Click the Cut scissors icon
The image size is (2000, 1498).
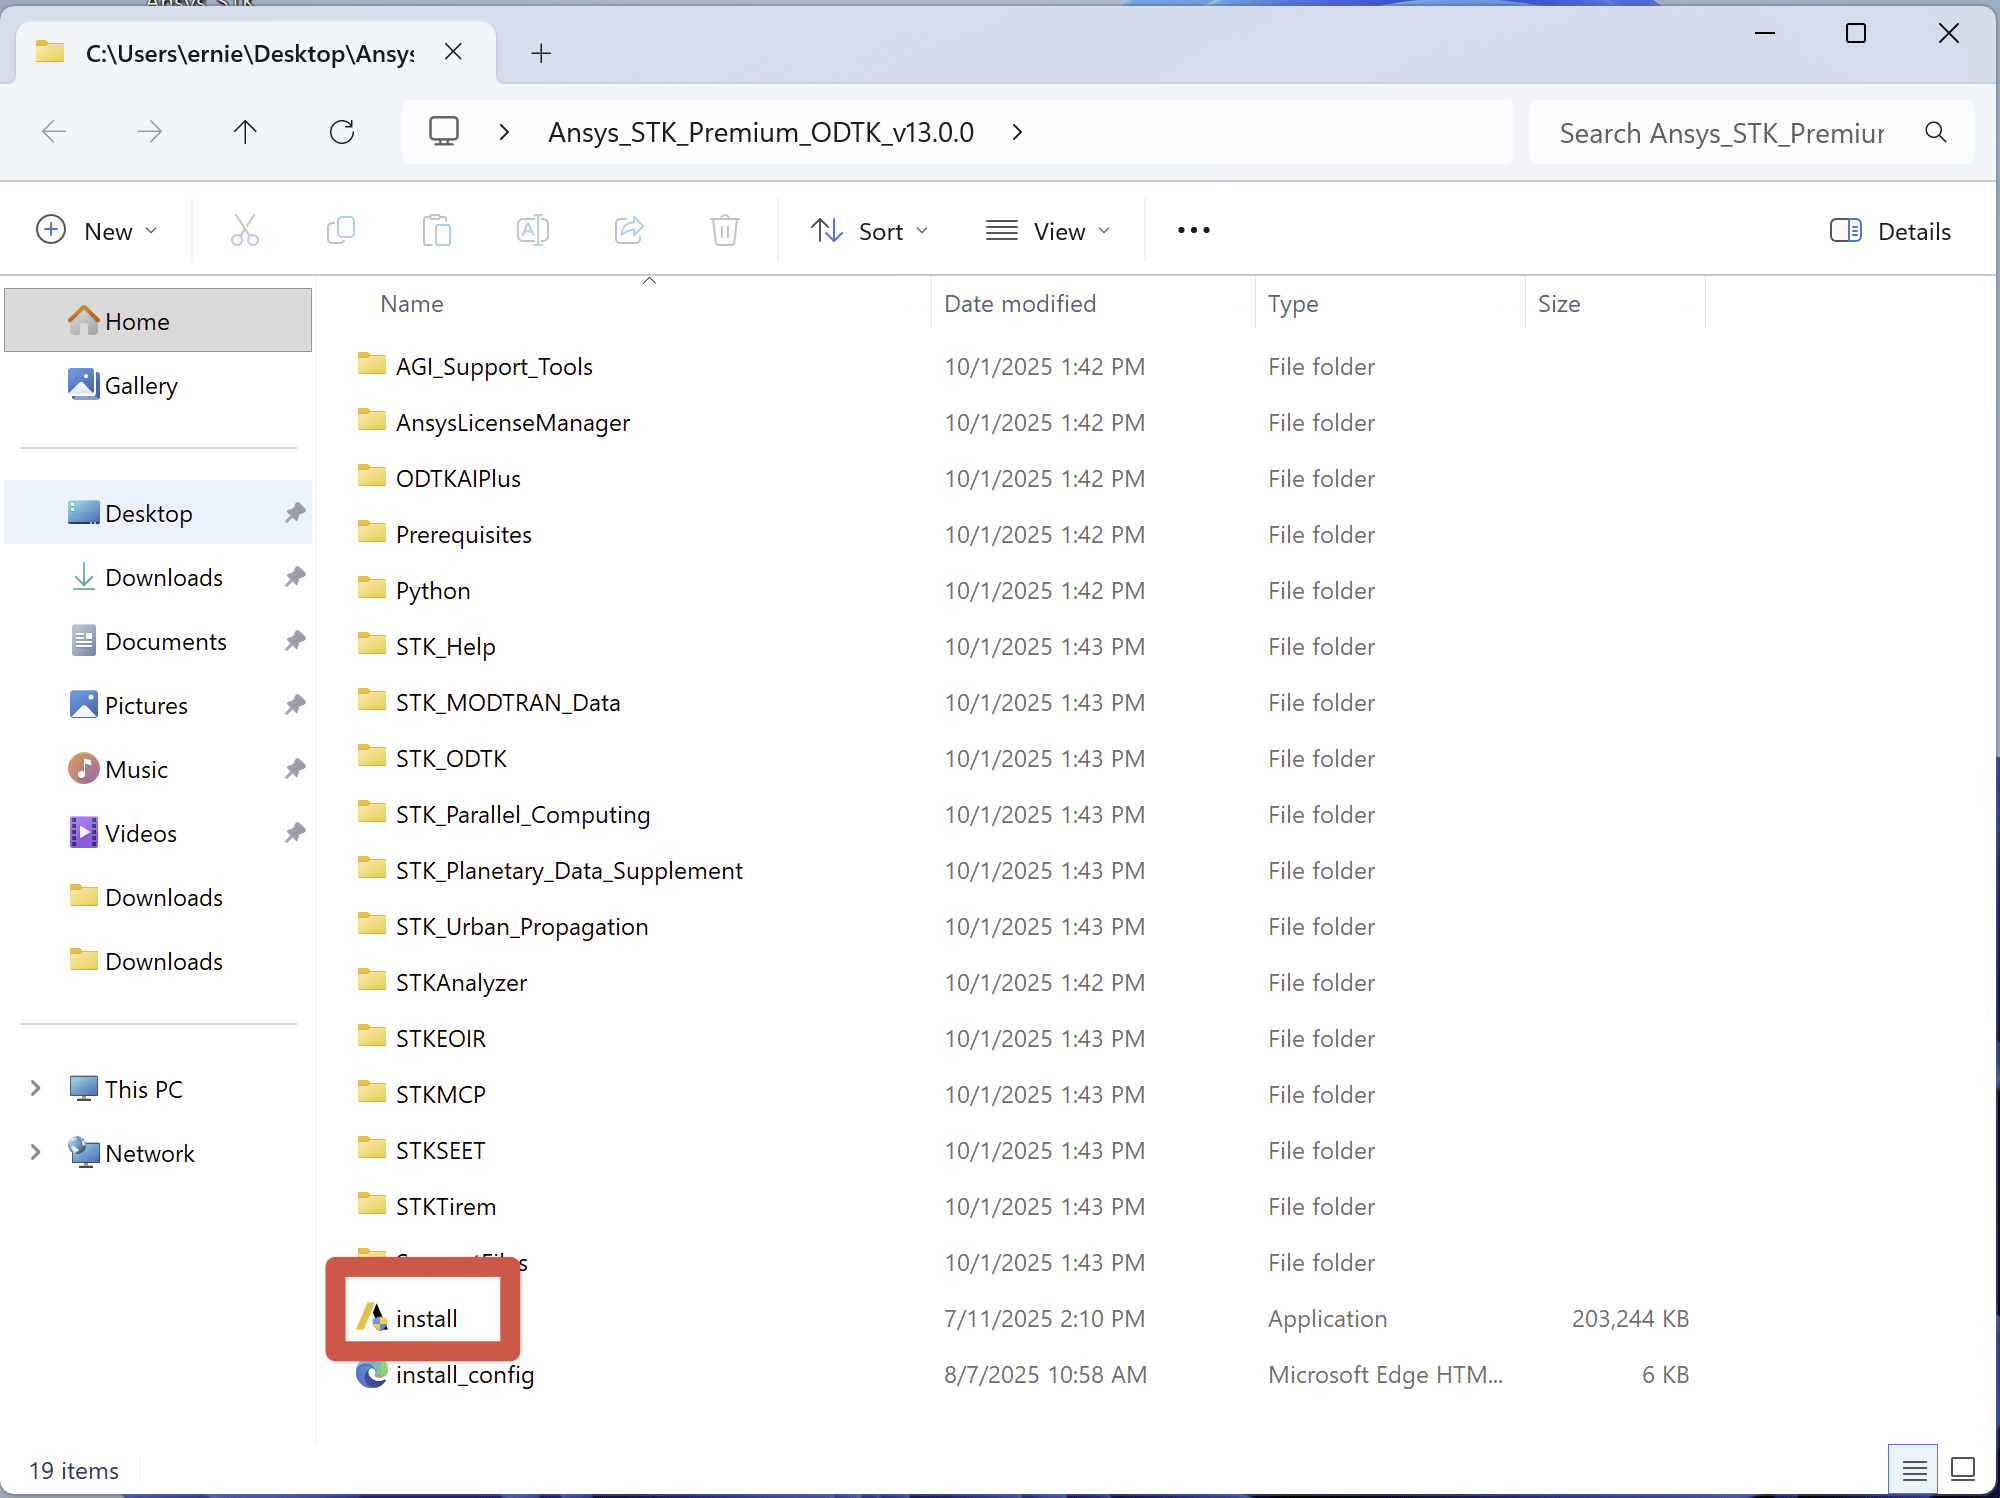coord(244,231)
